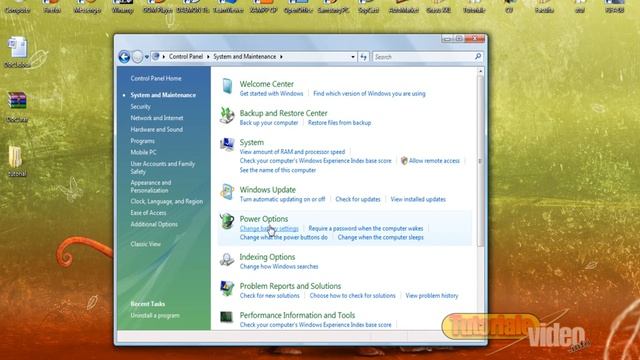The width and height of the screenshot is (640, 360).
Task: Click the Control Panel icon in address bar
Action: tap(156, 56)
